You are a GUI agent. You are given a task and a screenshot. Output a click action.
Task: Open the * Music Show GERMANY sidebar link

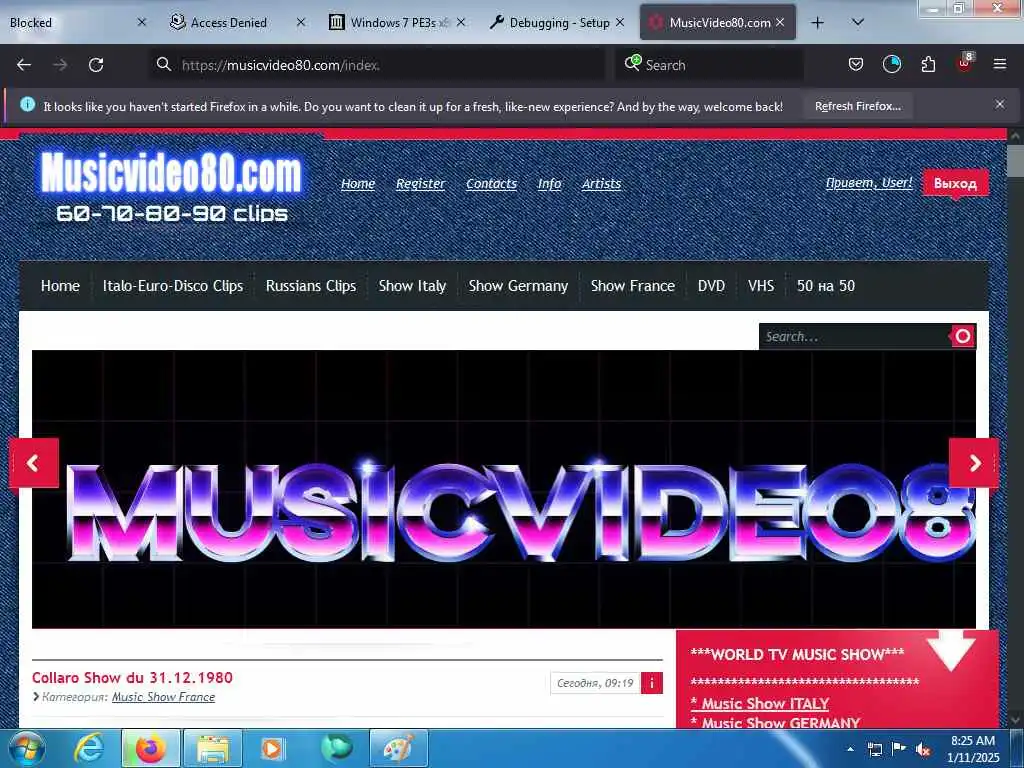(775, 722)
